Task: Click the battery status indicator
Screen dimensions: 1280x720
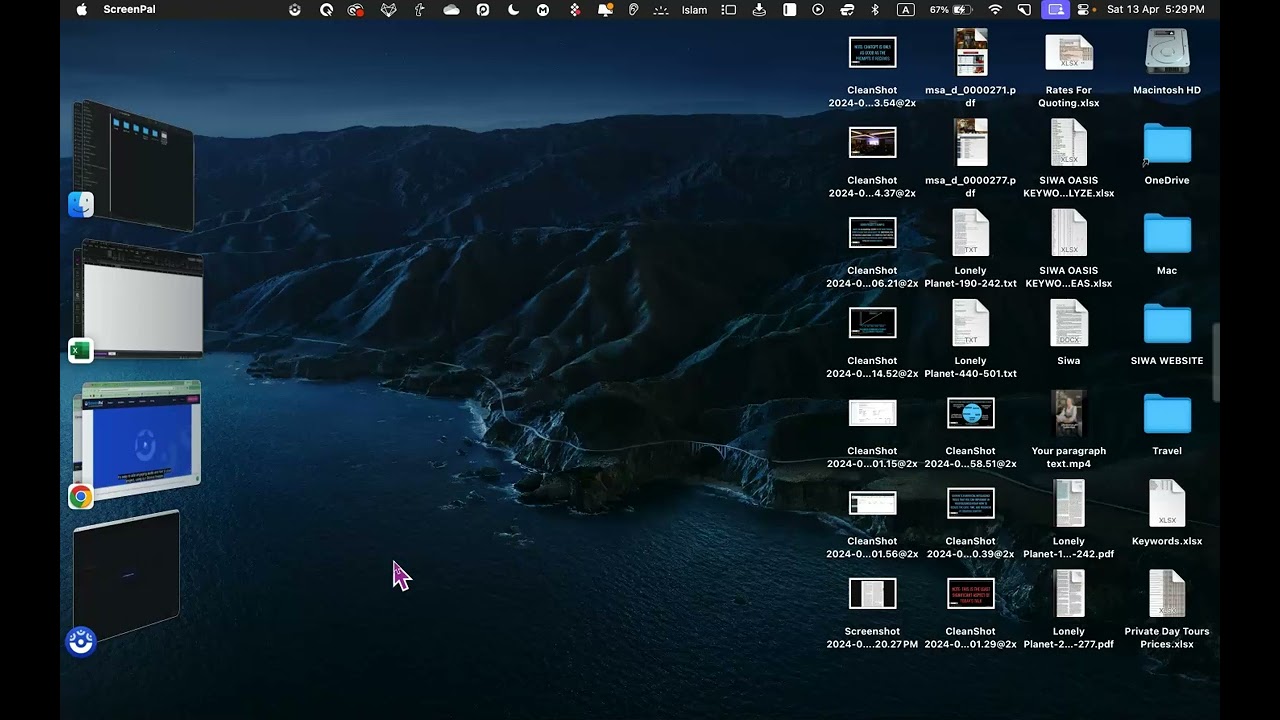Action: pyautogui.click(x=951, y=9)
